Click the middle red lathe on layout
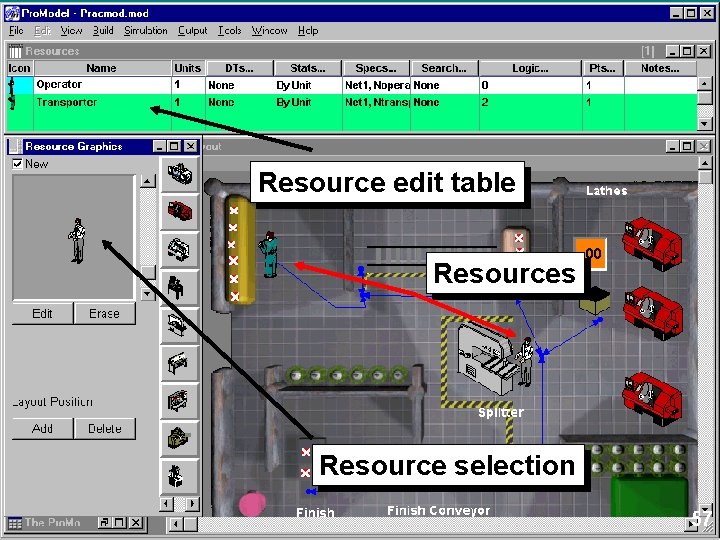Screen dimensions: 720x540 click(x=652, y=313)
